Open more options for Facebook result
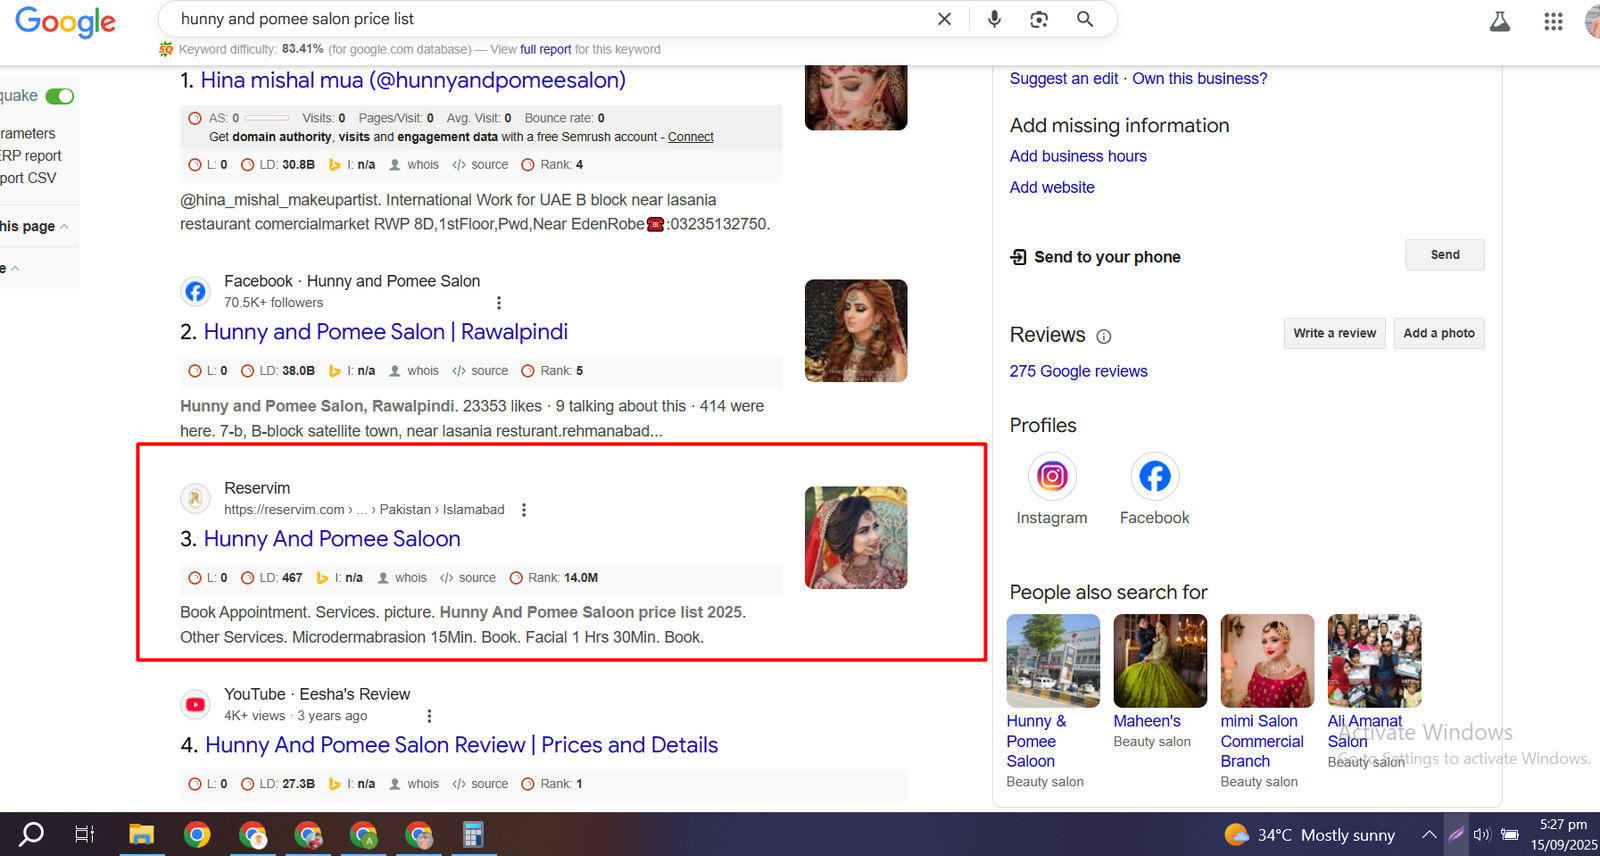The width and height of the screenshot is (1600, 856). coord(499,303)
